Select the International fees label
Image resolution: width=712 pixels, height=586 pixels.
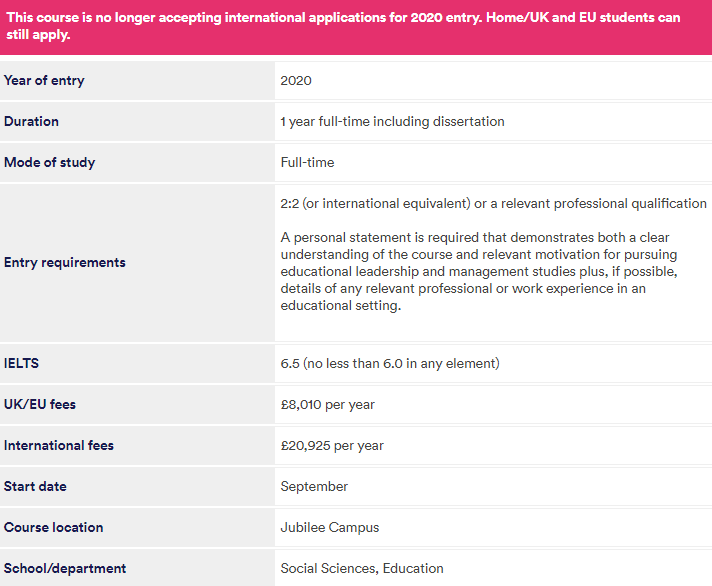point(59,445)
